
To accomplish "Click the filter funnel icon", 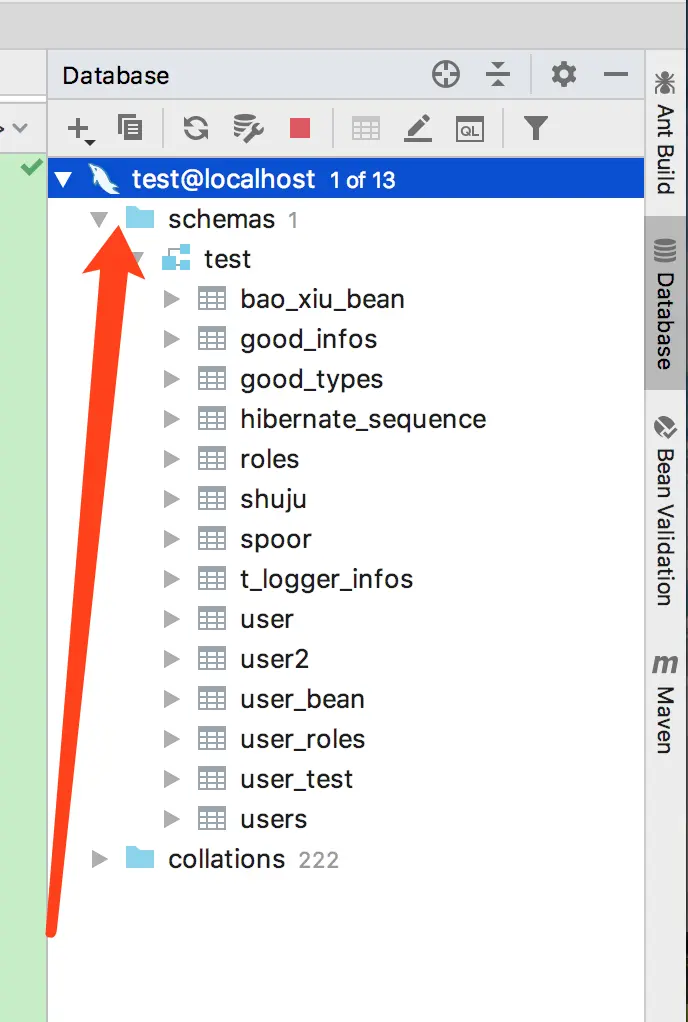I will pyautogui.click(x=536, y=127).
